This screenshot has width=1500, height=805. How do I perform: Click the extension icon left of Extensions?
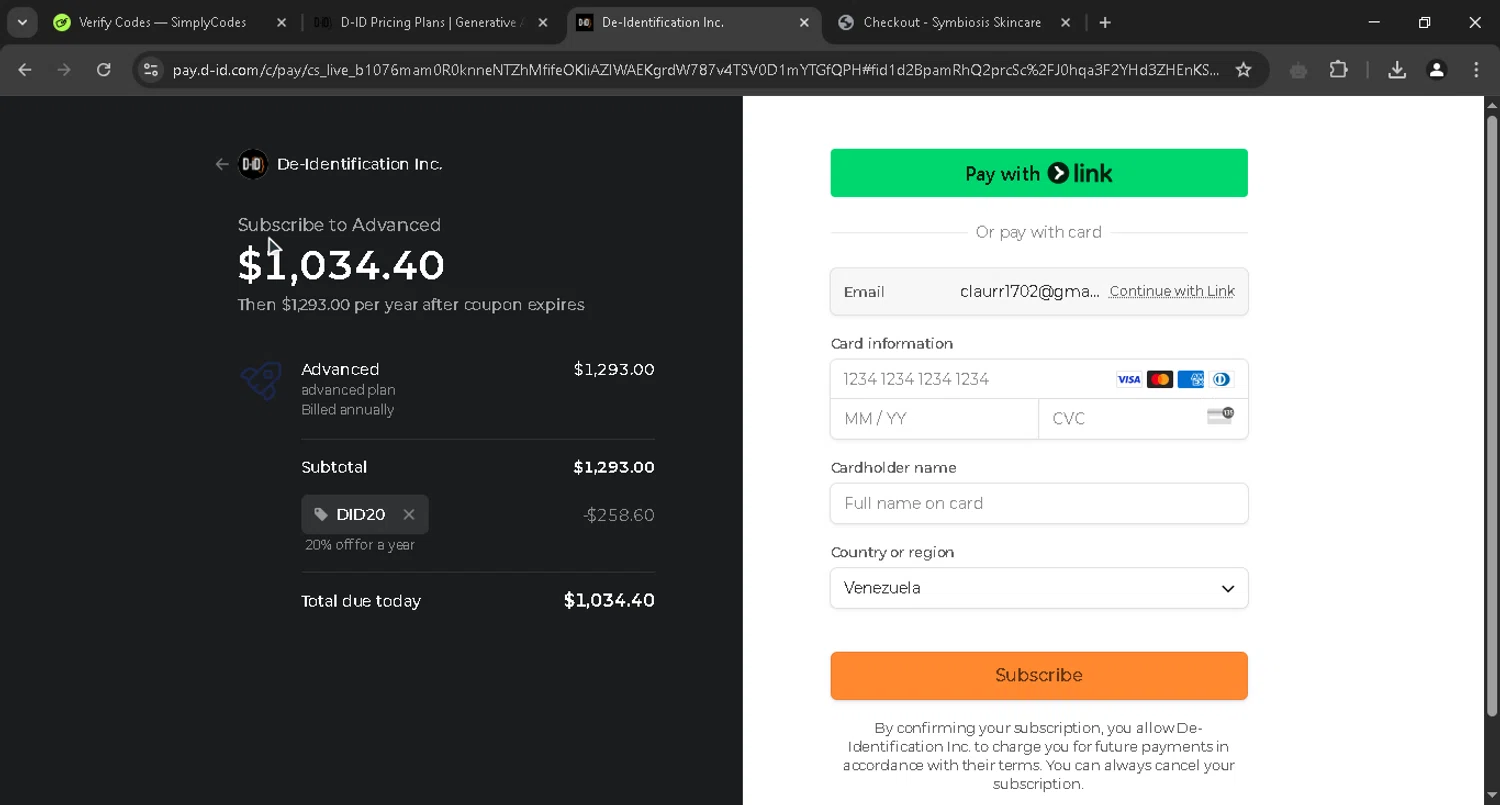tap(1298, 70)
